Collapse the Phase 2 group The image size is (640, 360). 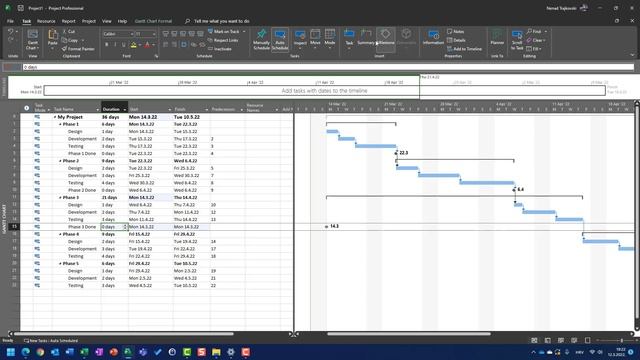(x=60, y=161)
